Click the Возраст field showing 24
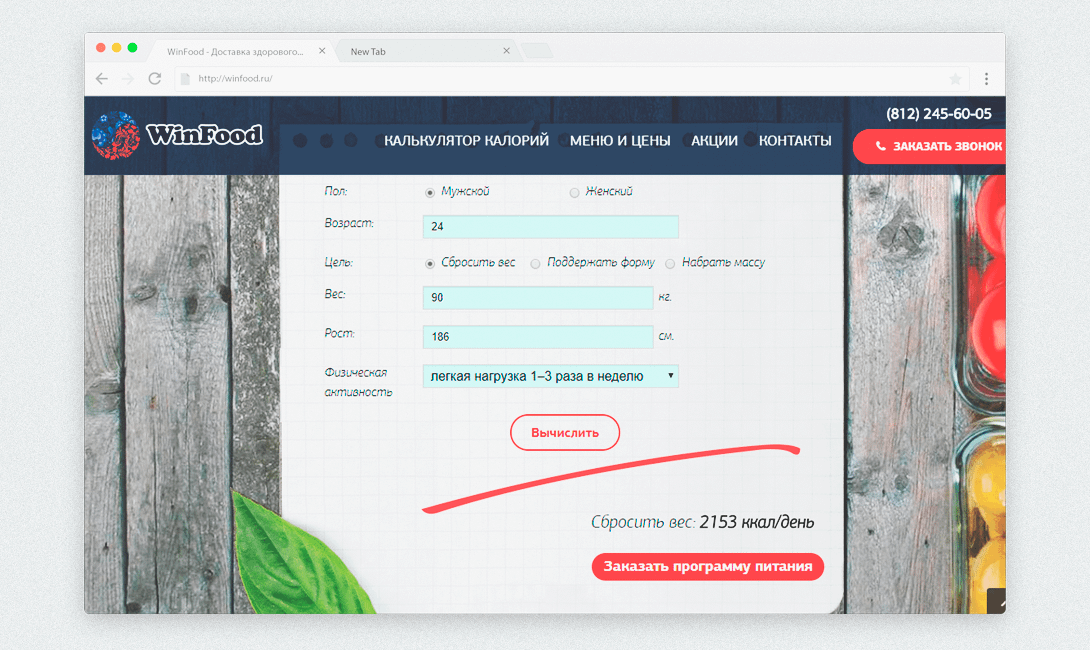 pyautogui.click(x=551, y=227)
